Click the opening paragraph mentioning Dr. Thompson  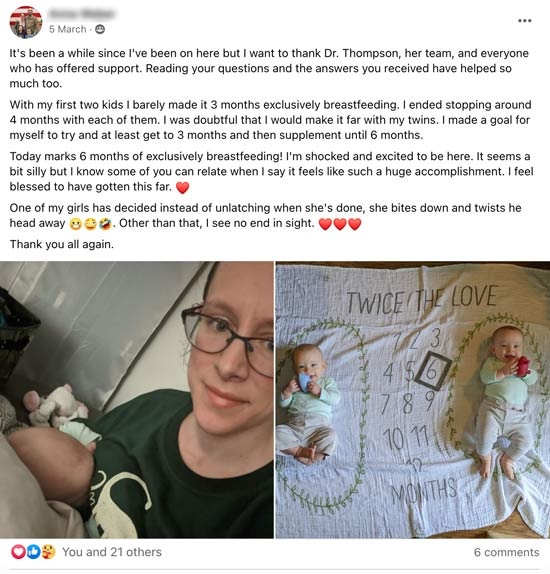[x=269, y=68]
